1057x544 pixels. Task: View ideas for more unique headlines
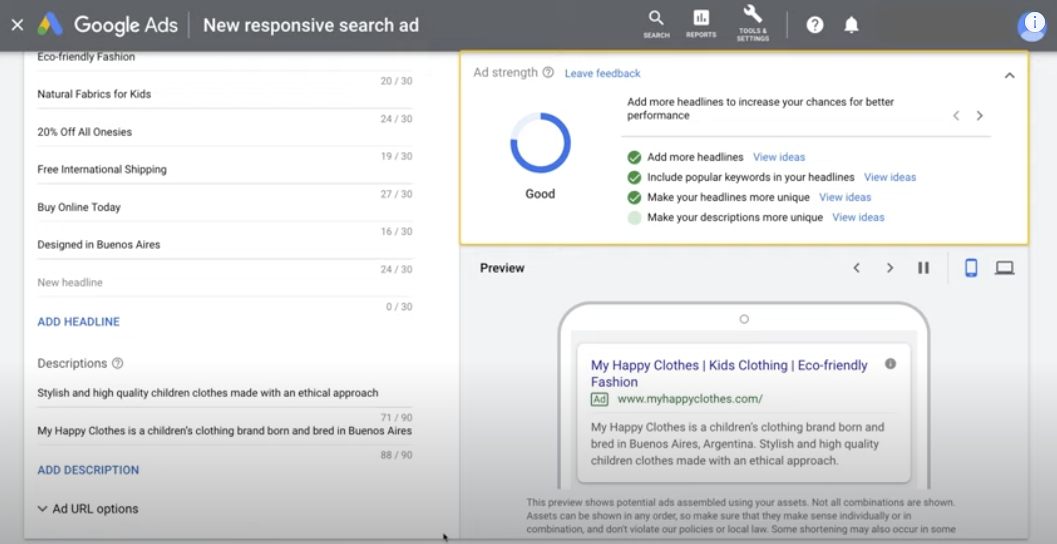[845, 198]
